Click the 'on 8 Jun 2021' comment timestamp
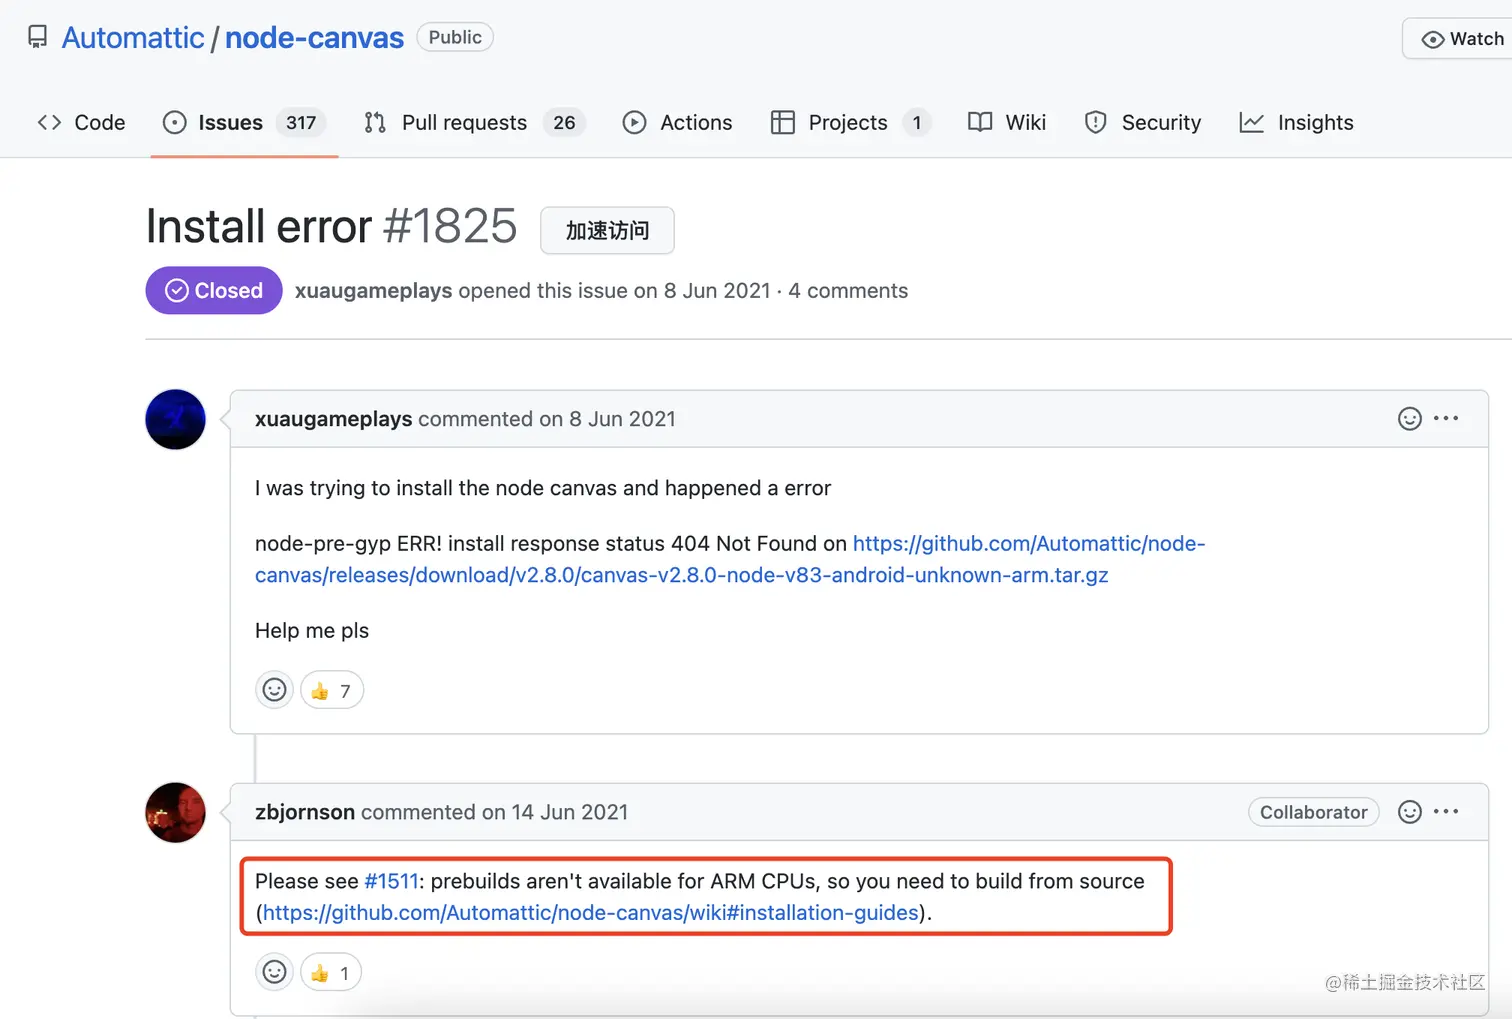 607,419
